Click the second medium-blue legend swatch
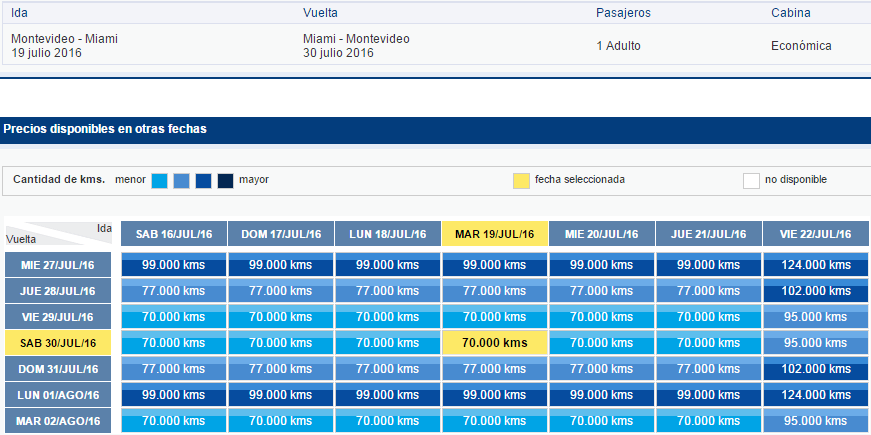This screenshot has height=435, width=871. click(x=181, y=181)
